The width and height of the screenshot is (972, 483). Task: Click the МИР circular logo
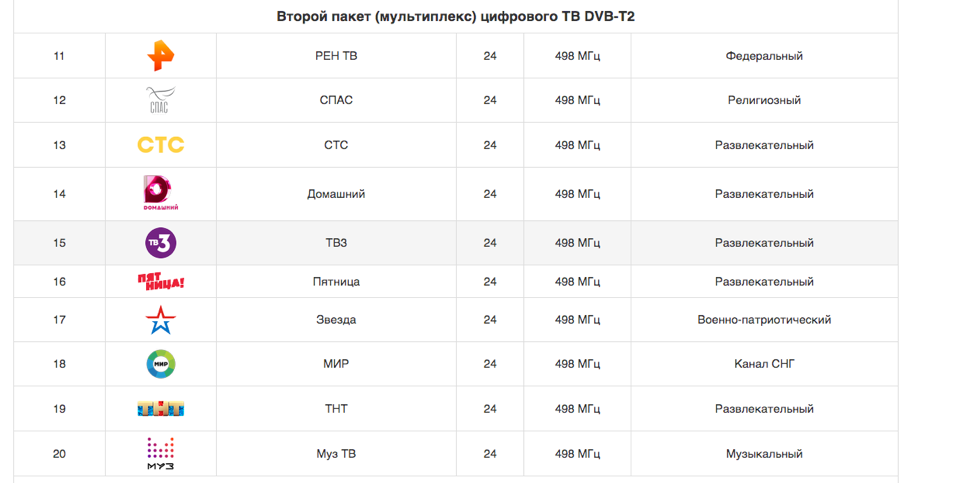161,364
